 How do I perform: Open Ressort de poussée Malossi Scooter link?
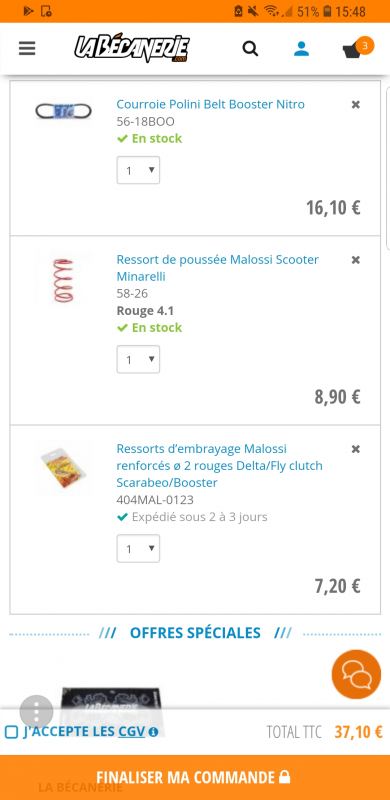[217, 268]
